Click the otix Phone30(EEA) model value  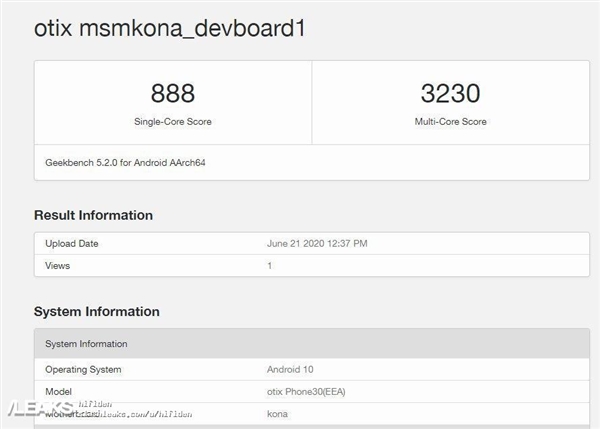[x=307, y=391]
